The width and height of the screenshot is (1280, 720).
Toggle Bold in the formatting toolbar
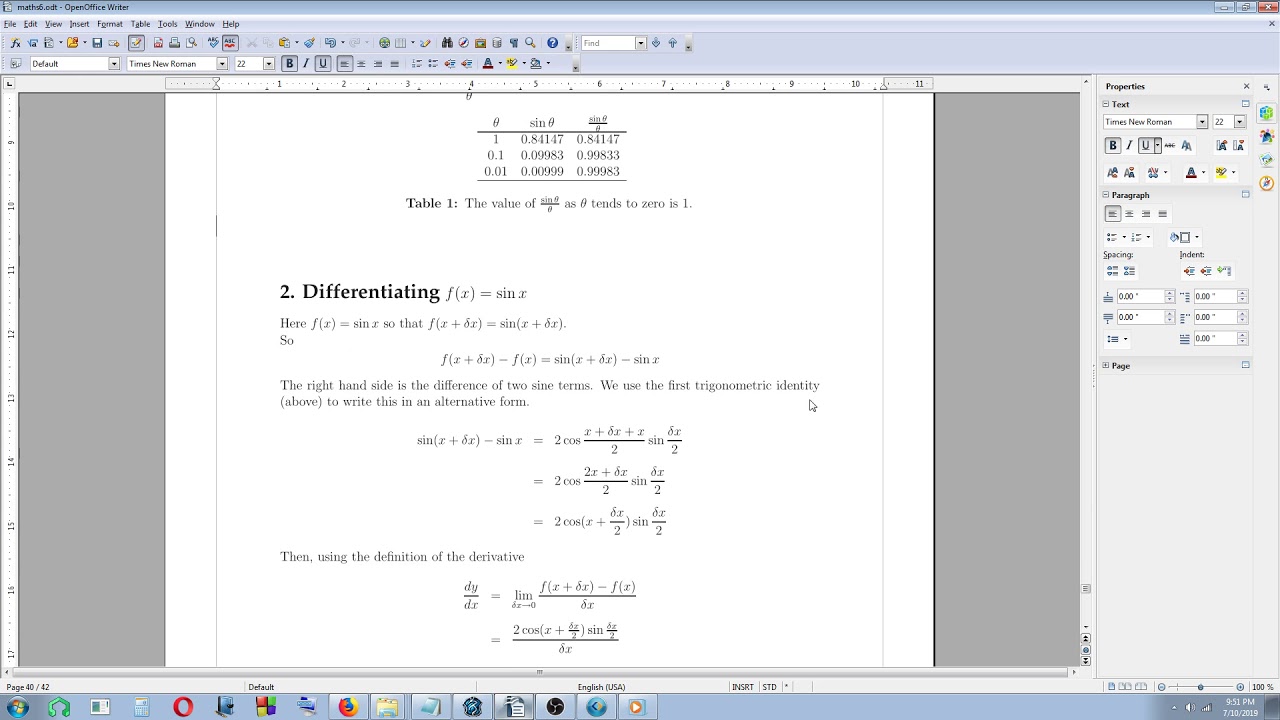point(290,64)
